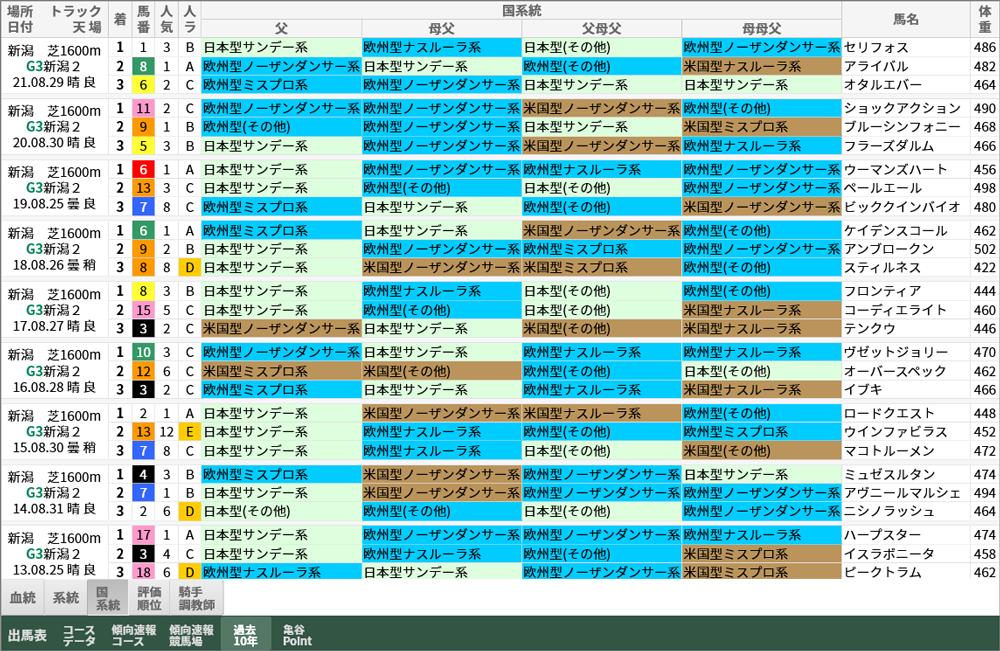This screenshot has width=1000, height=651.
Task: Click horse name フロンティア
Action: 883,291
